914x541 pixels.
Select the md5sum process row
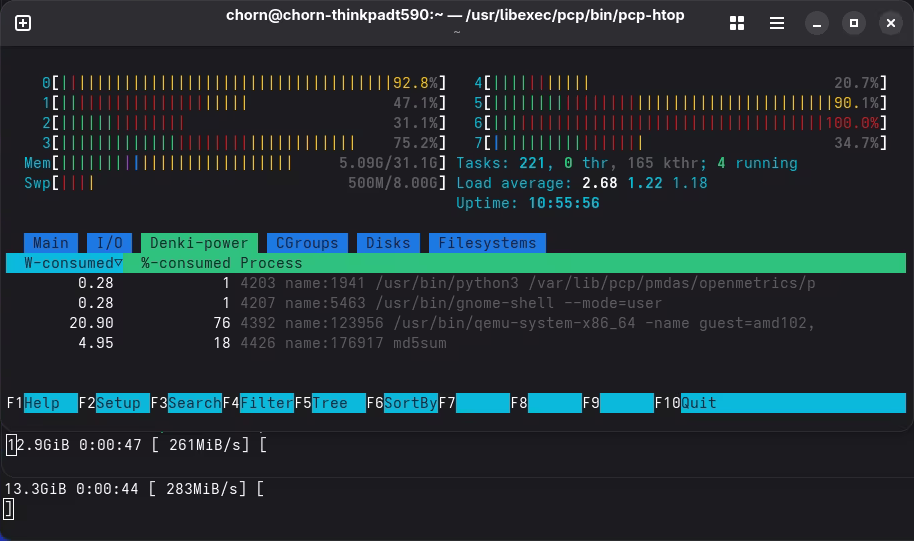click(456, 343)
